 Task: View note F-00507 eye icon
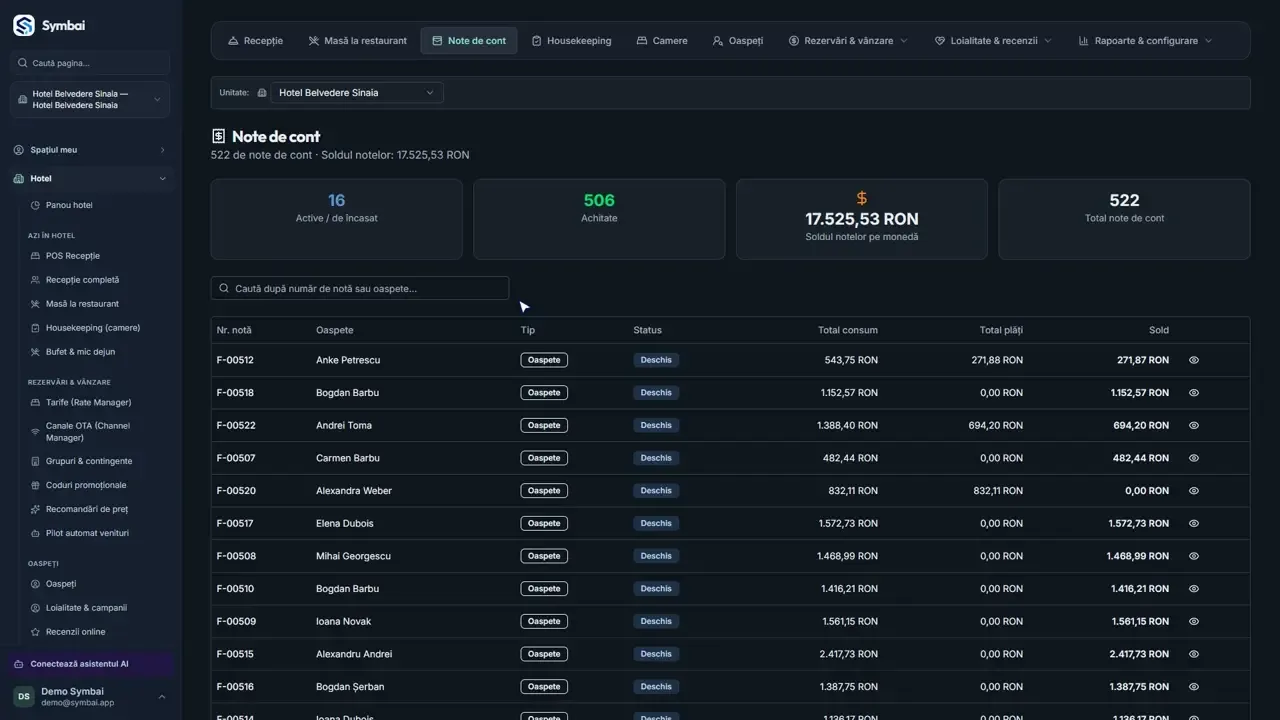point(1194,458)
